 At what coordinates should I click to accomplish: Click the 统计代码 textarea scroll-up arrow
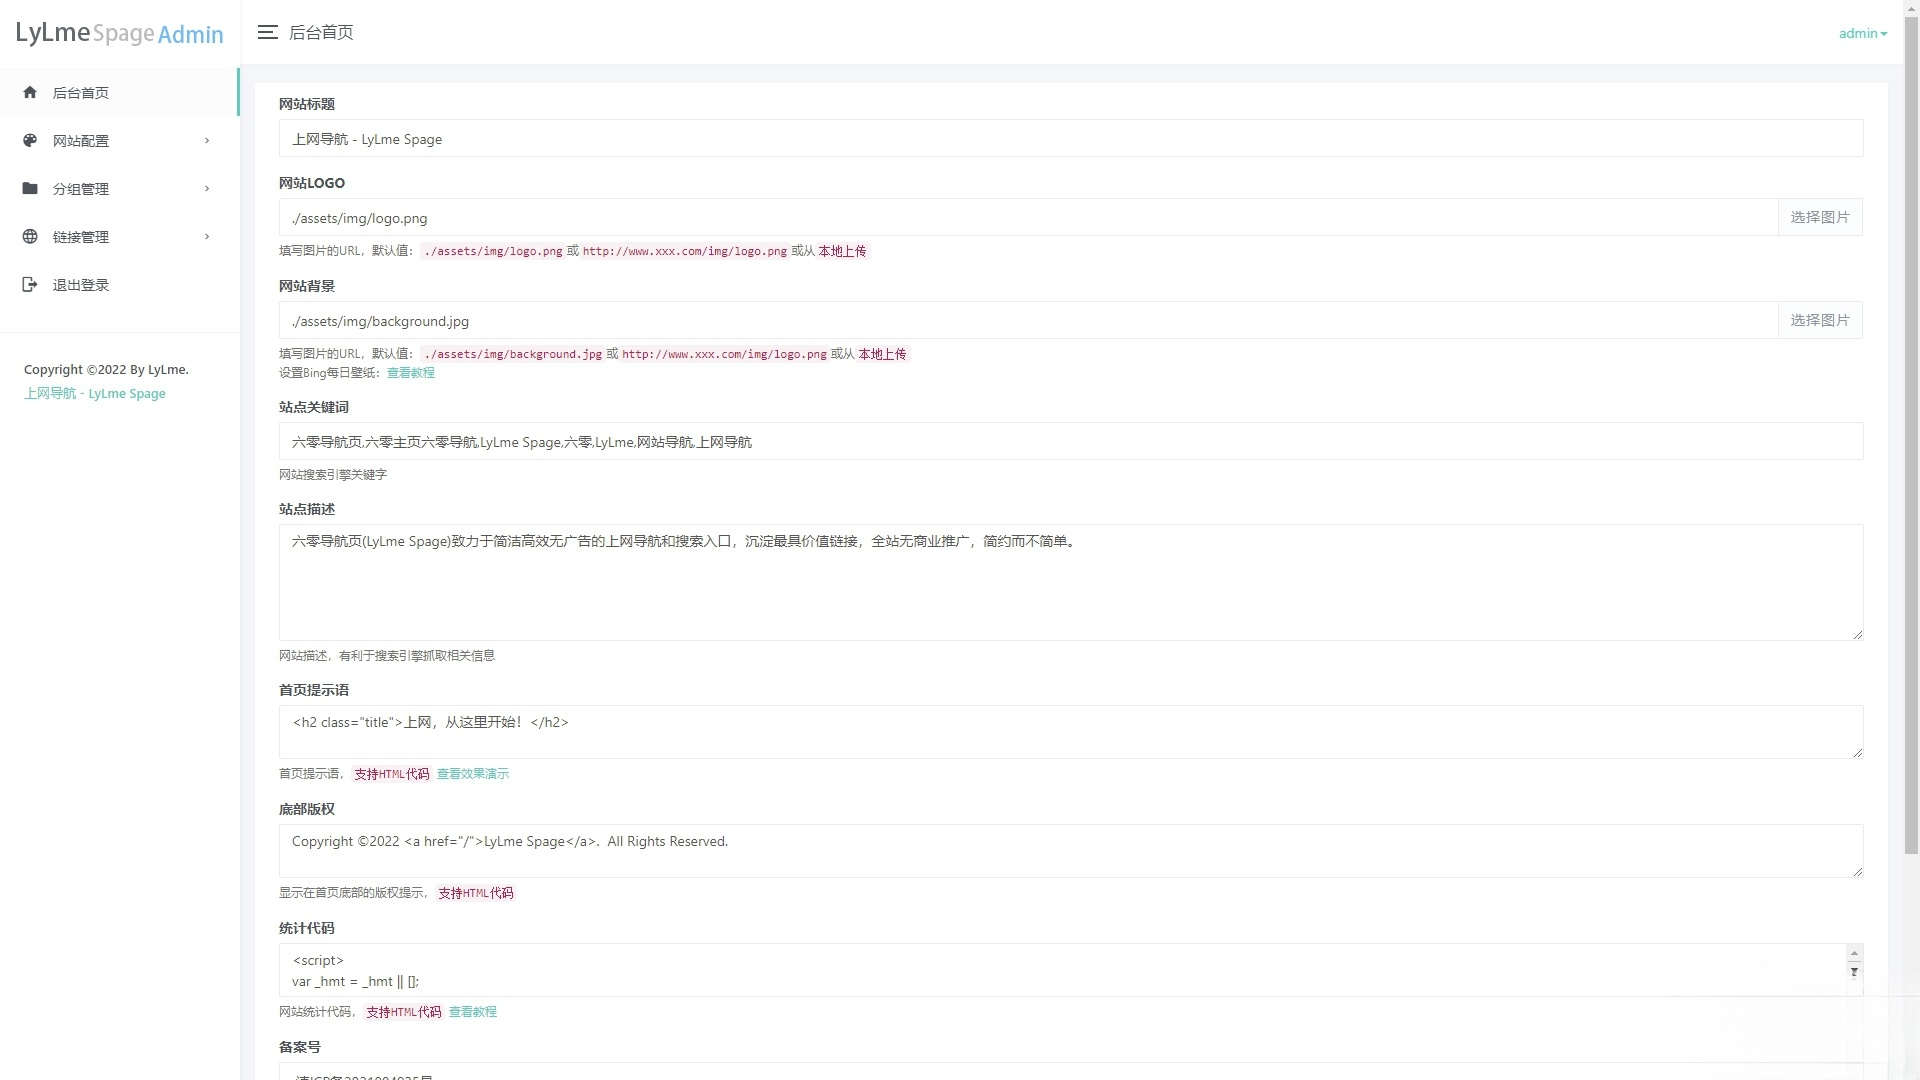1854,954
